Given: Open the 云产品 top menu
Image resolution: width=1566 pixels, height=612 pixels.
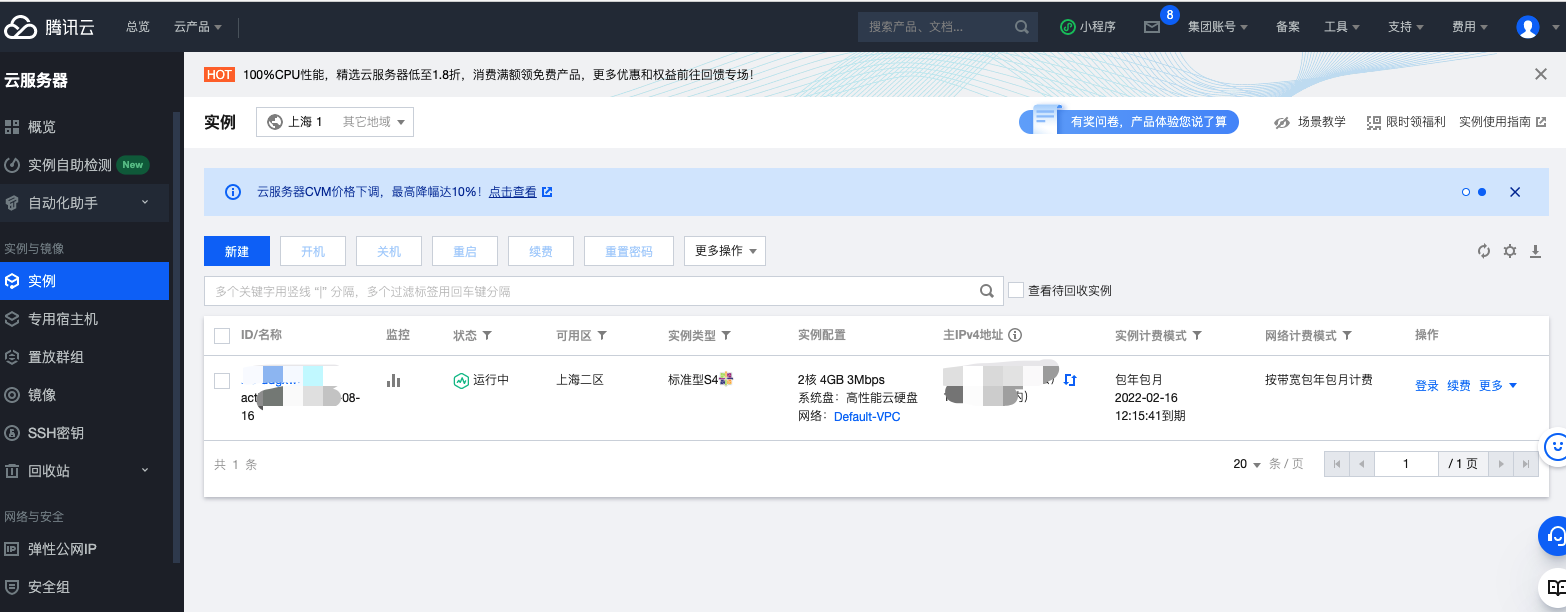Looking at the screenshot, I should click(197, 27).
